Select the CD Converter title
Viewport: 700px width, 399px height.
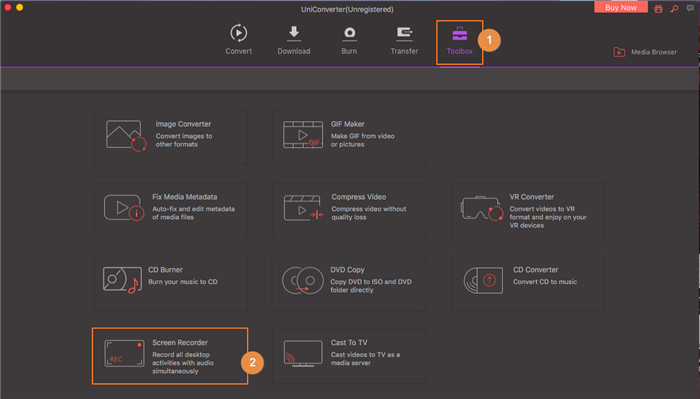click(535, 270)
